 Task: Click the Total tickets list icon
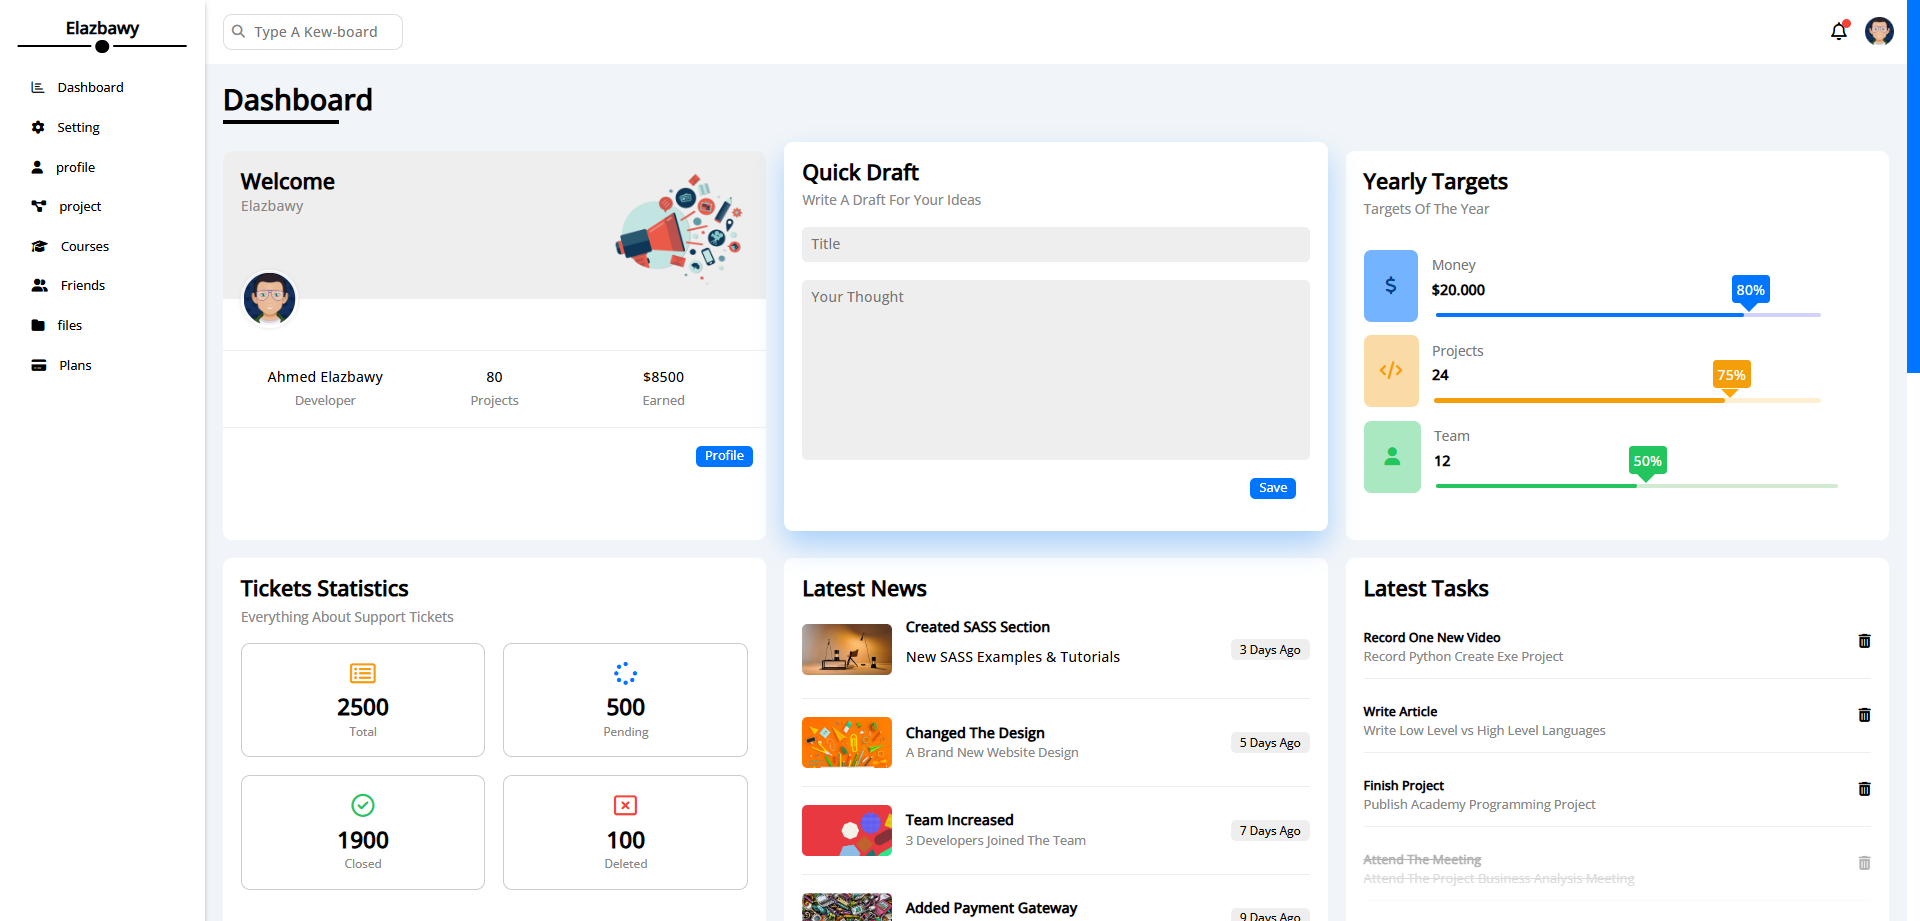[x=363, y=673]
